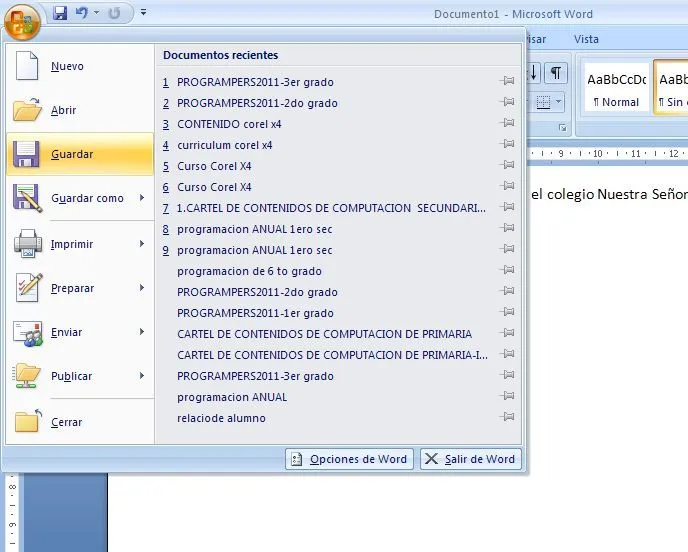Expand the Enviar submenu arrow
Screen dimensions: 688x552
142,332
